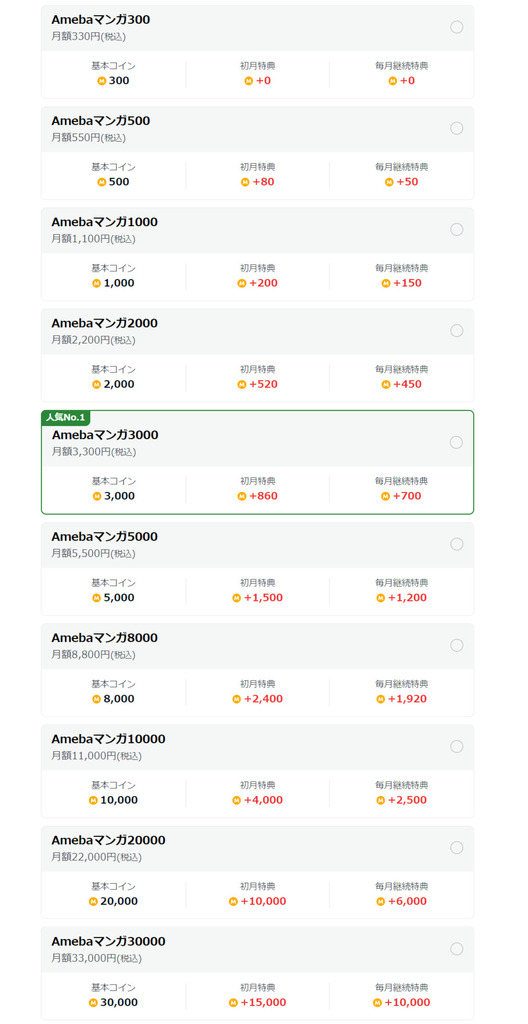Choose the Amebaマンガ5000 plan radio button
Screen dimensions: 528x1024
coord(457,544)
